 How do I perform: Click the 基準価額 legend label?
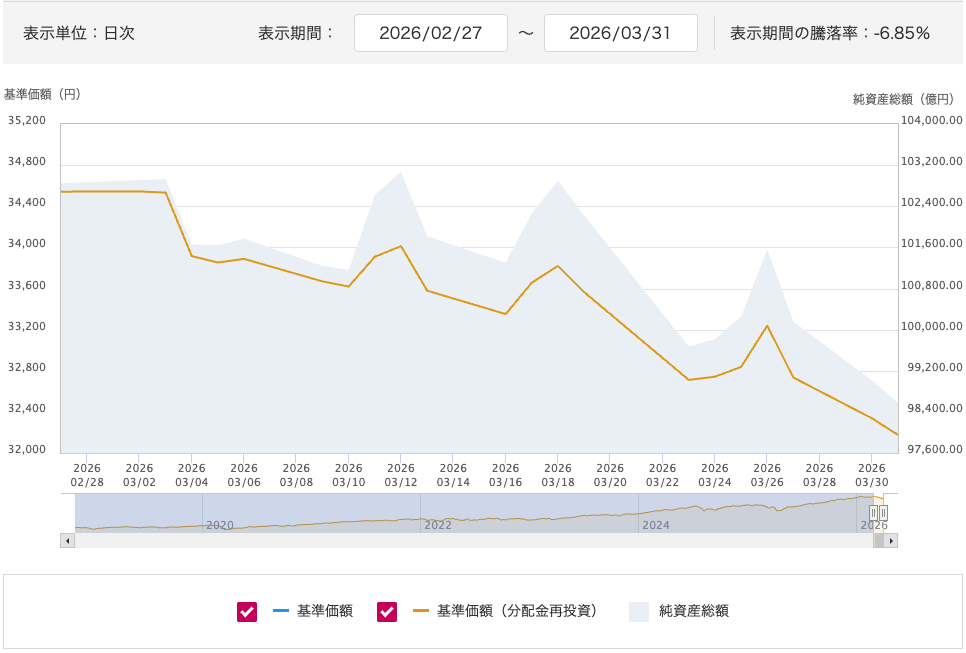click(x=325, y=611)
